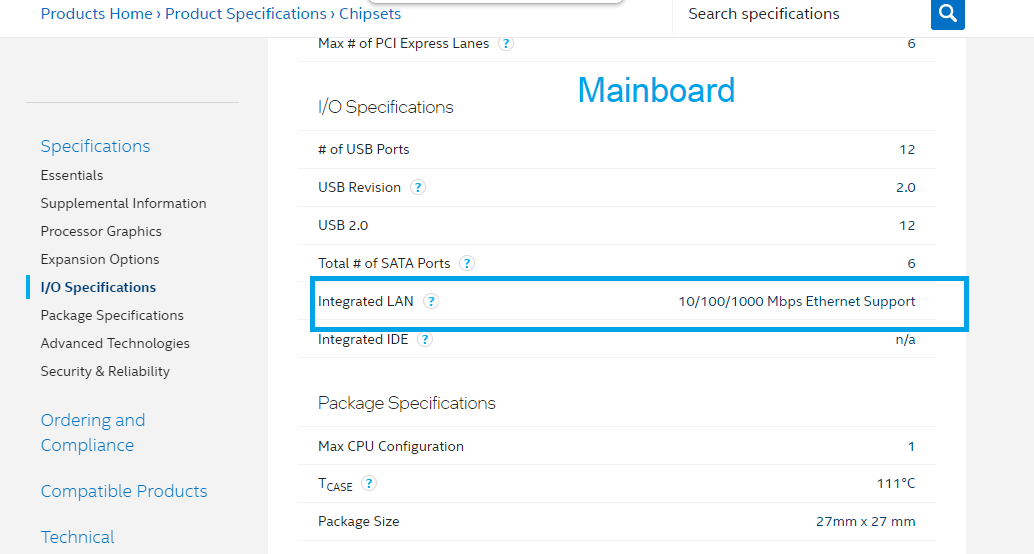Select Essentials in the sidebar
1034x554 pixels.
(x=72, y=175)
